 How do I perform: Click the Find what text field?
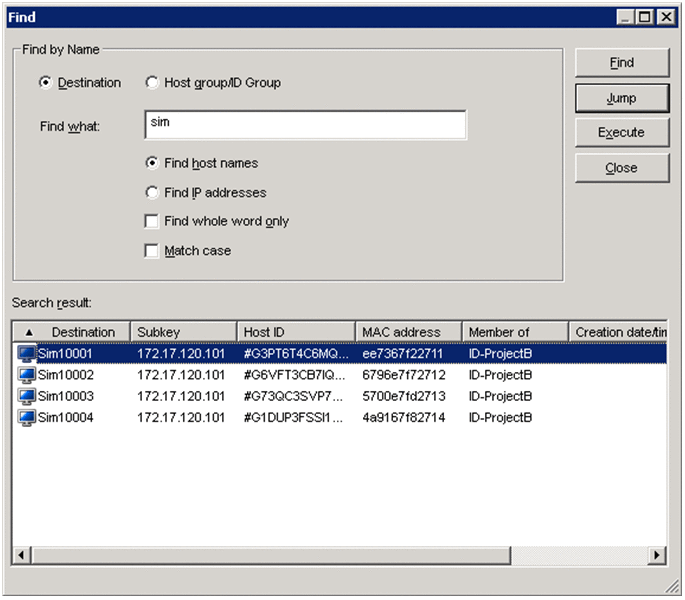tap(305, 125)
